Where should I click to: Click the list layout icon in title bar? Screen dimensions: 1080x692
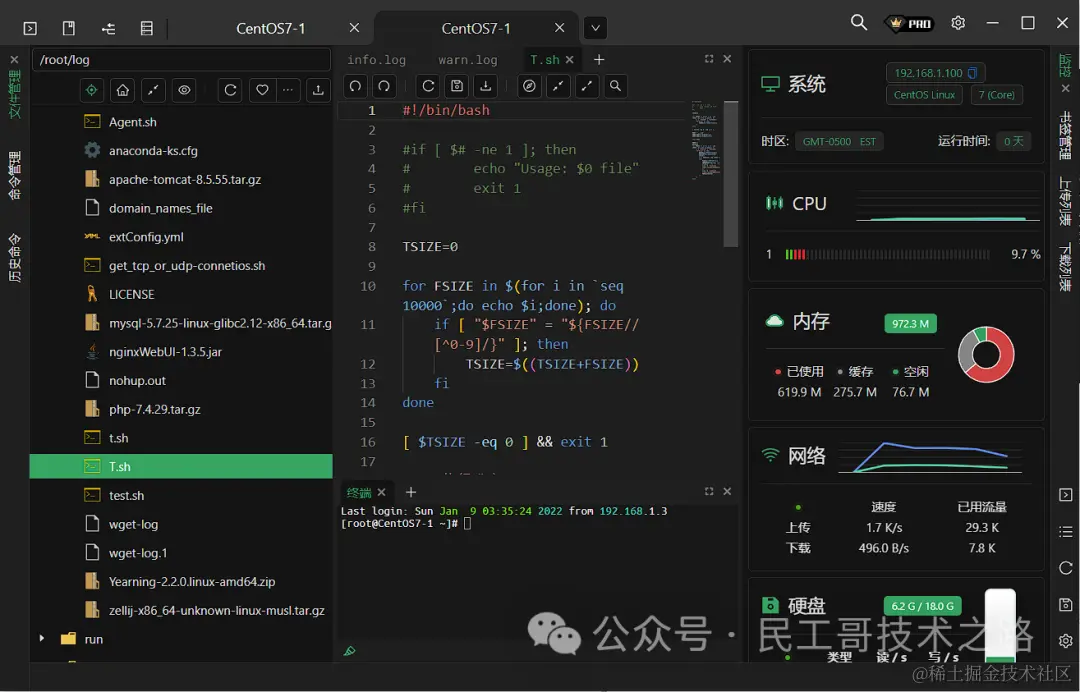[x=147, y=28]
